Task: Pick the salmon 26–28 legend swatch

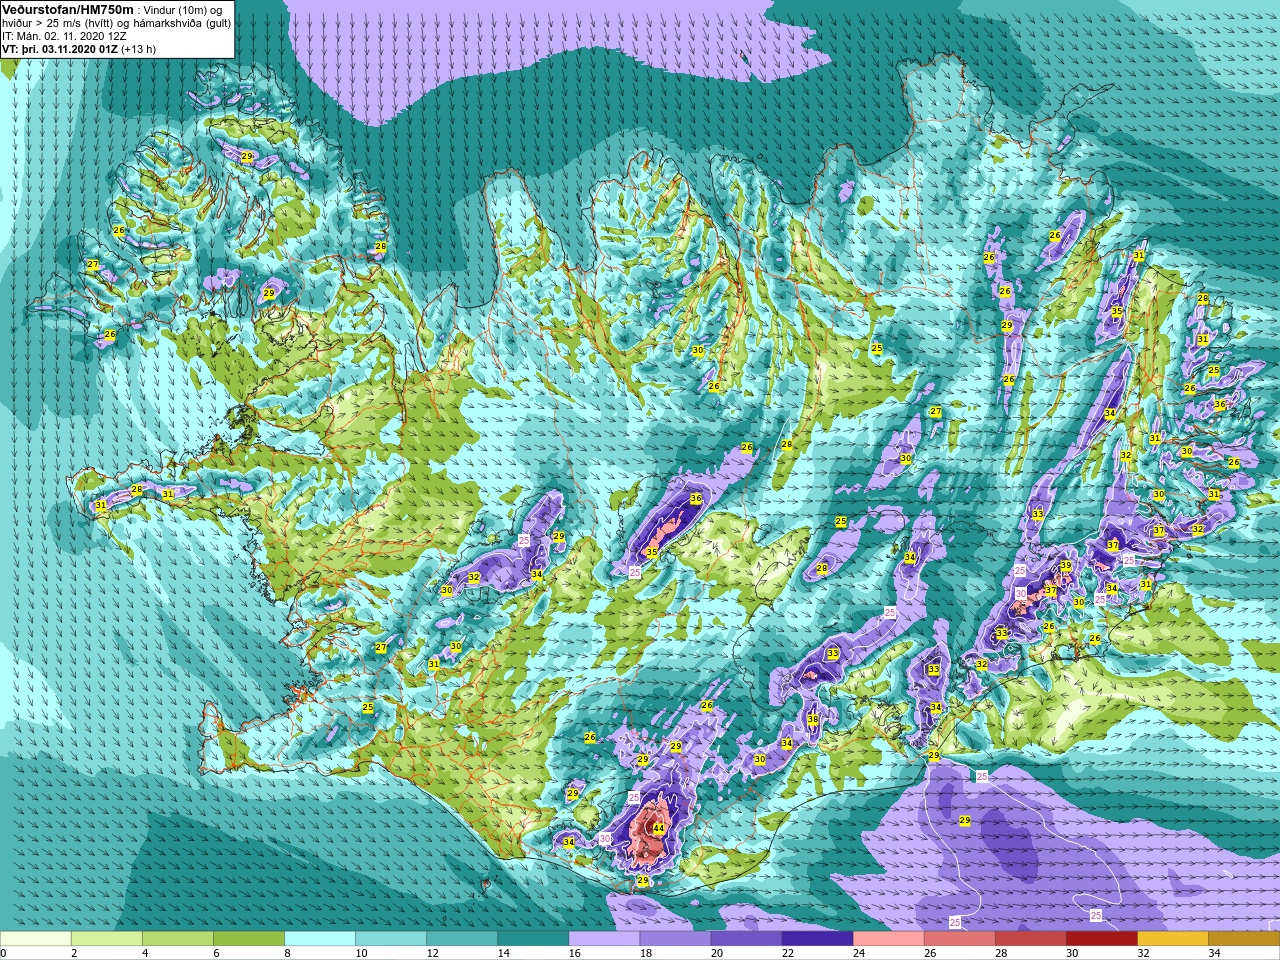Action: pos(959,939)
